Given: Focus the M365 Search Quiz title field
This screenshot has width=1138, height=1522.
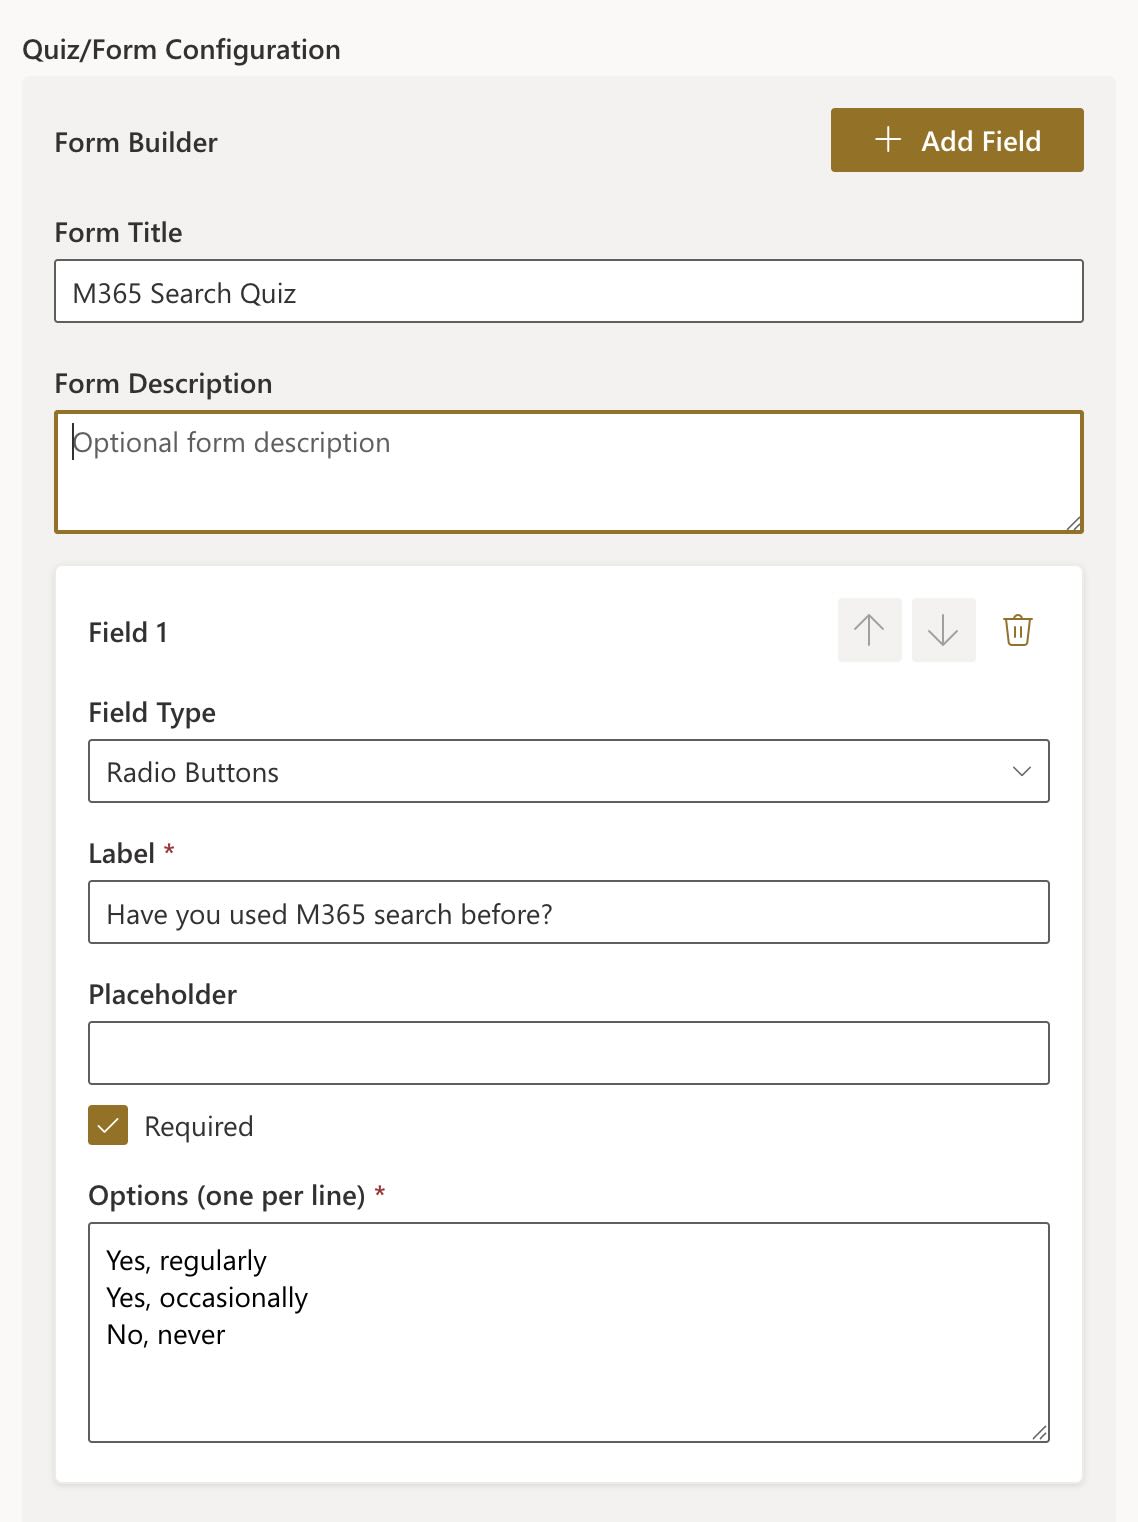Looking at the screenshot, I should pos(569,292).
